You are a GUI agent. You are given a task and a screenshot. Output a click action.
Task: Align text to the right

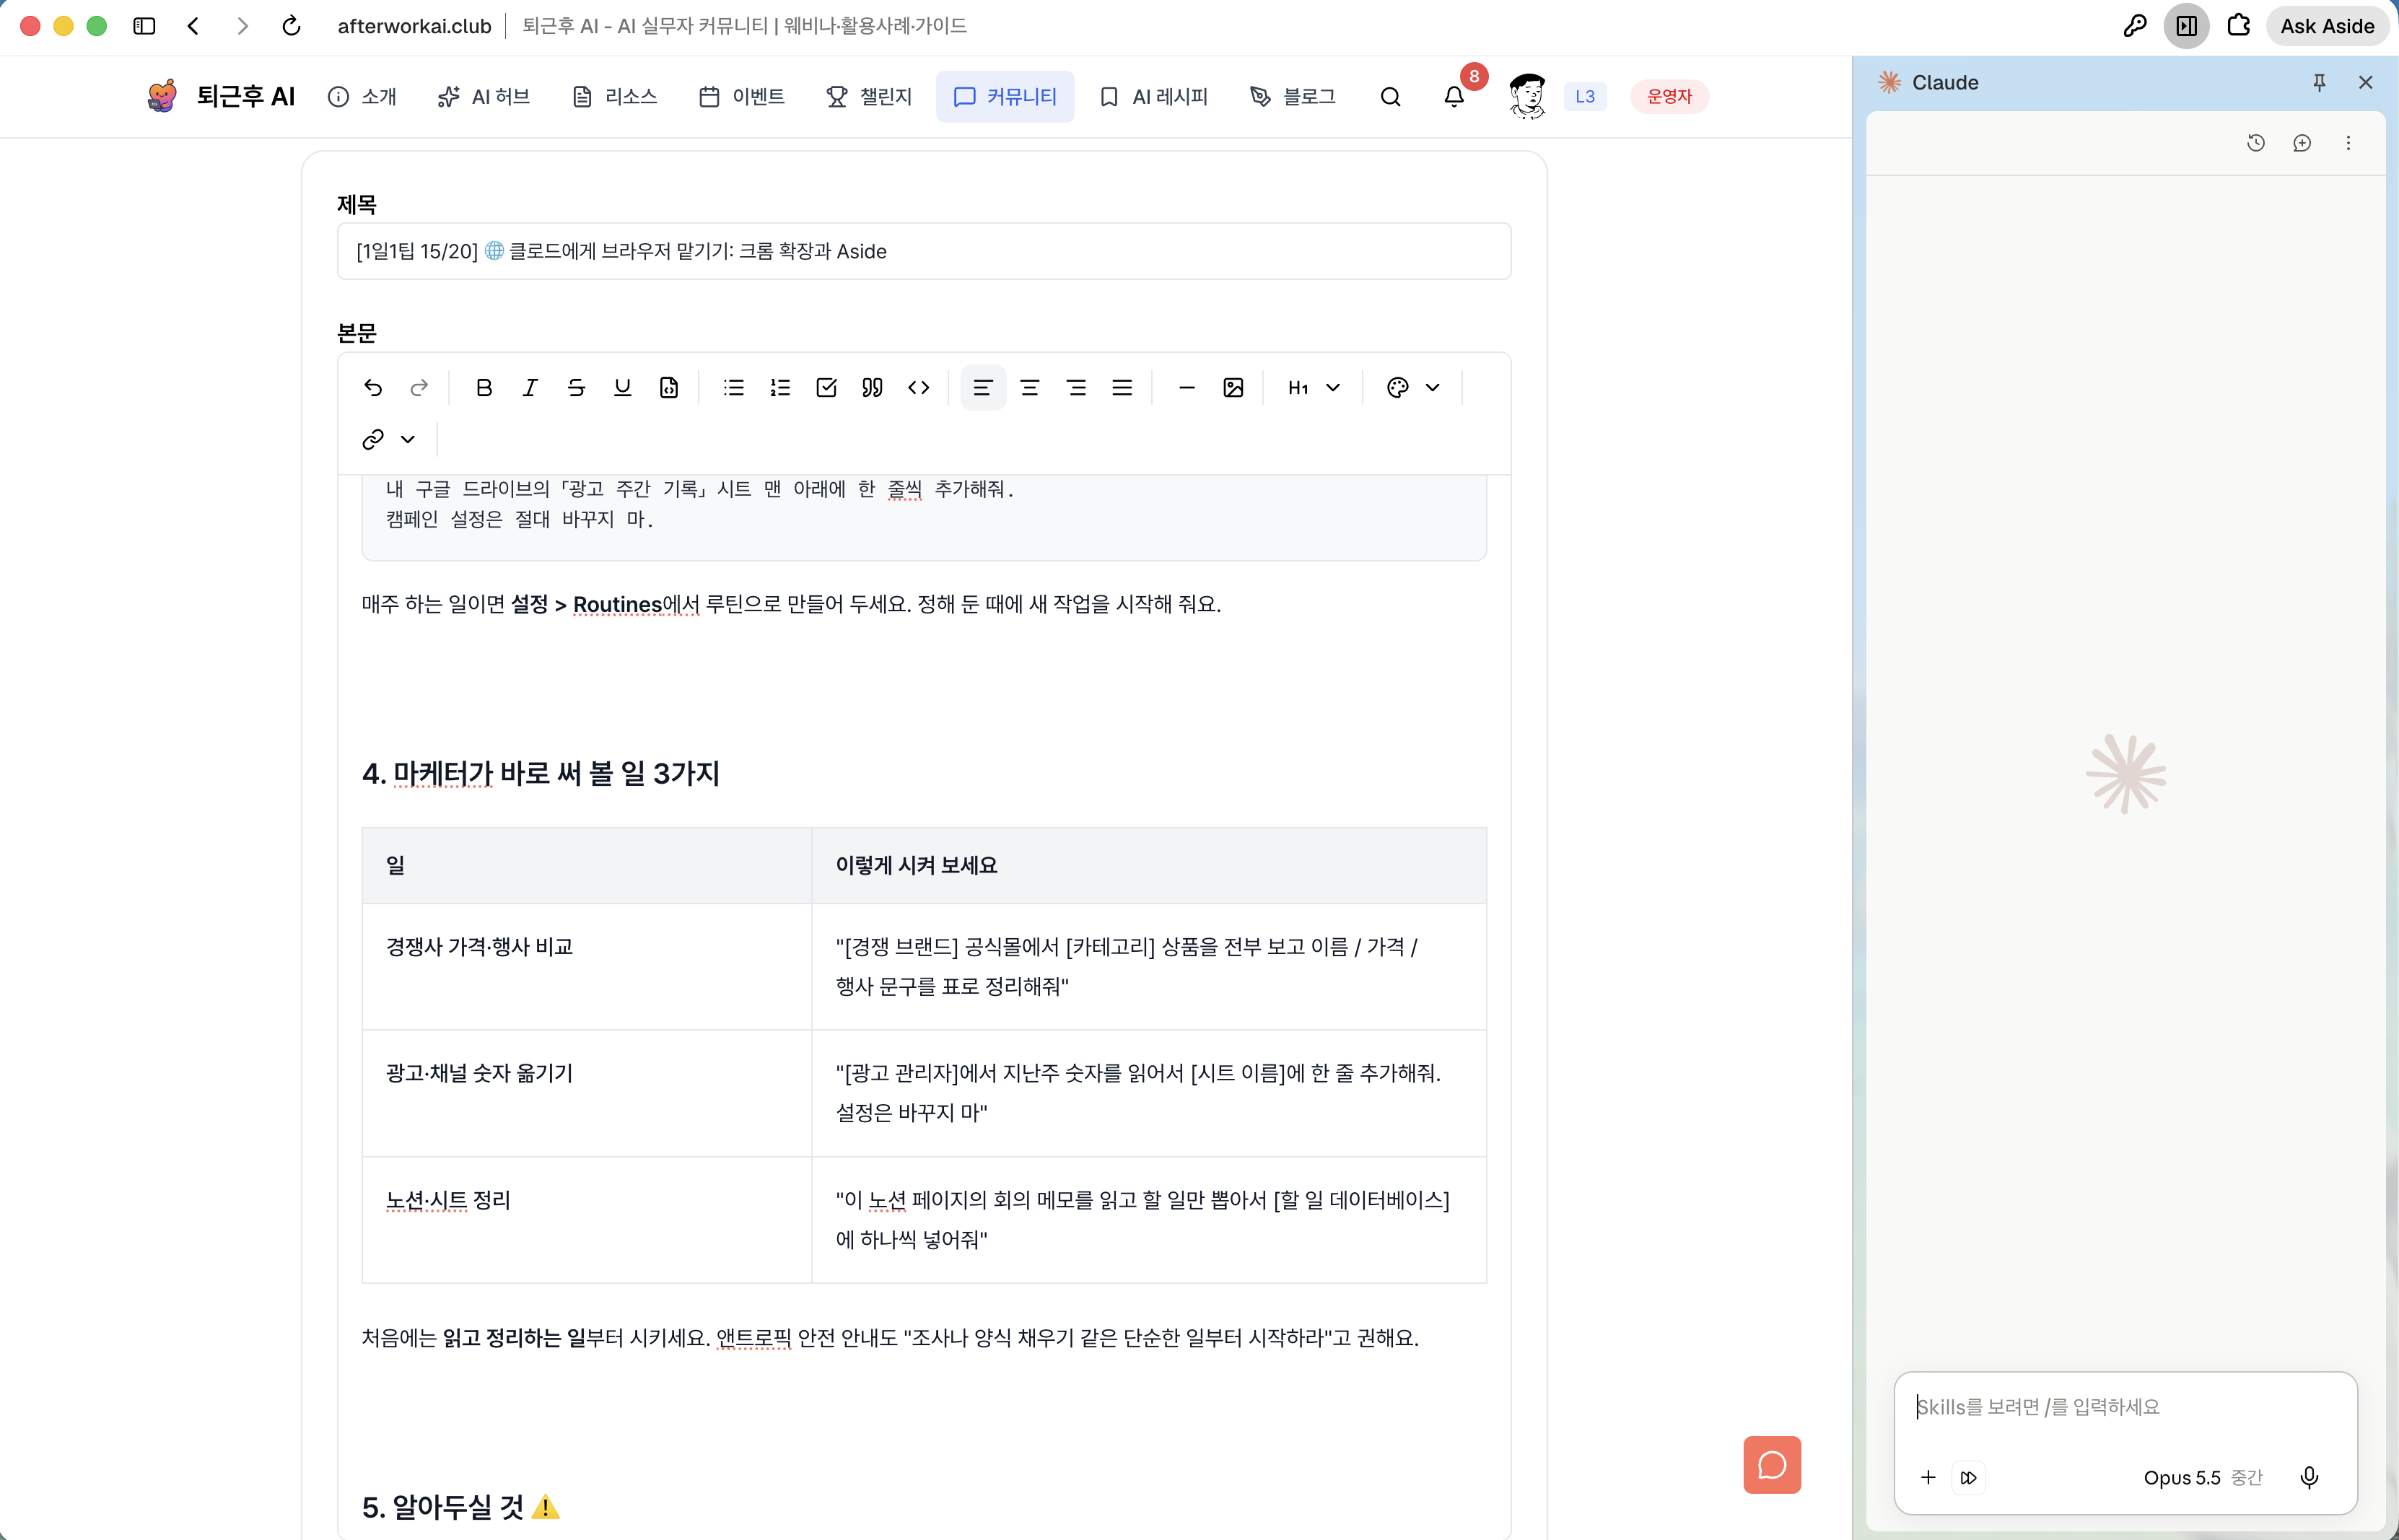point(1076,388)
